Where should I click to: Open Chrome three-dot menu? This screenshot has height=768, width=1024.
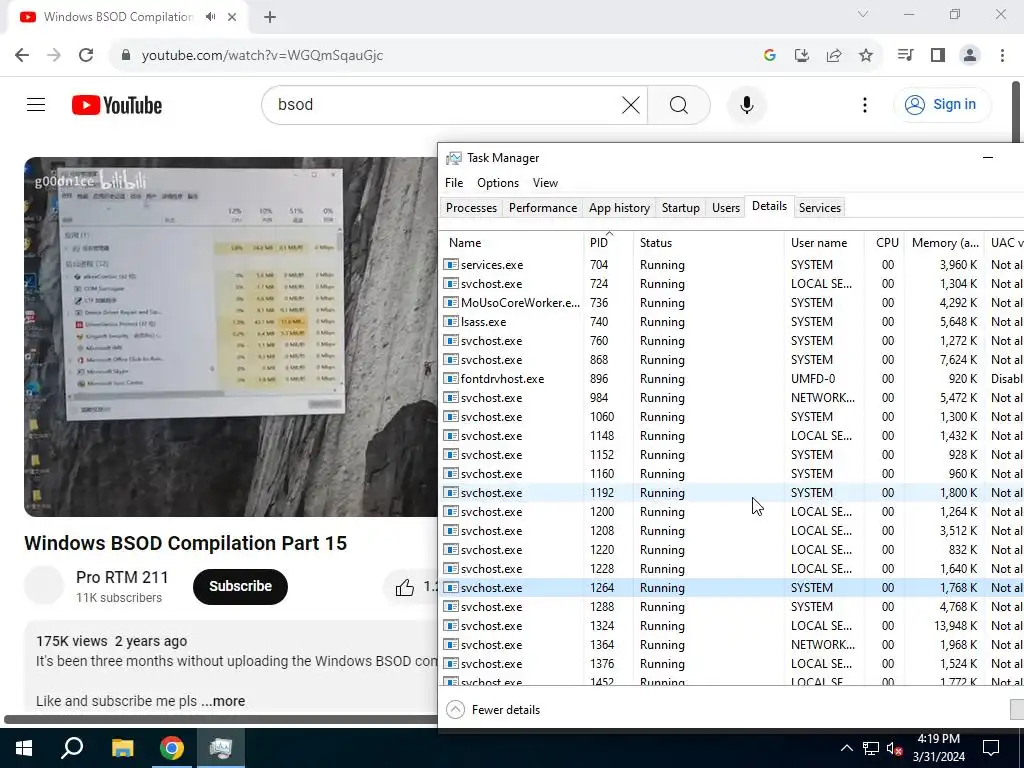[x=1002, y=56]
